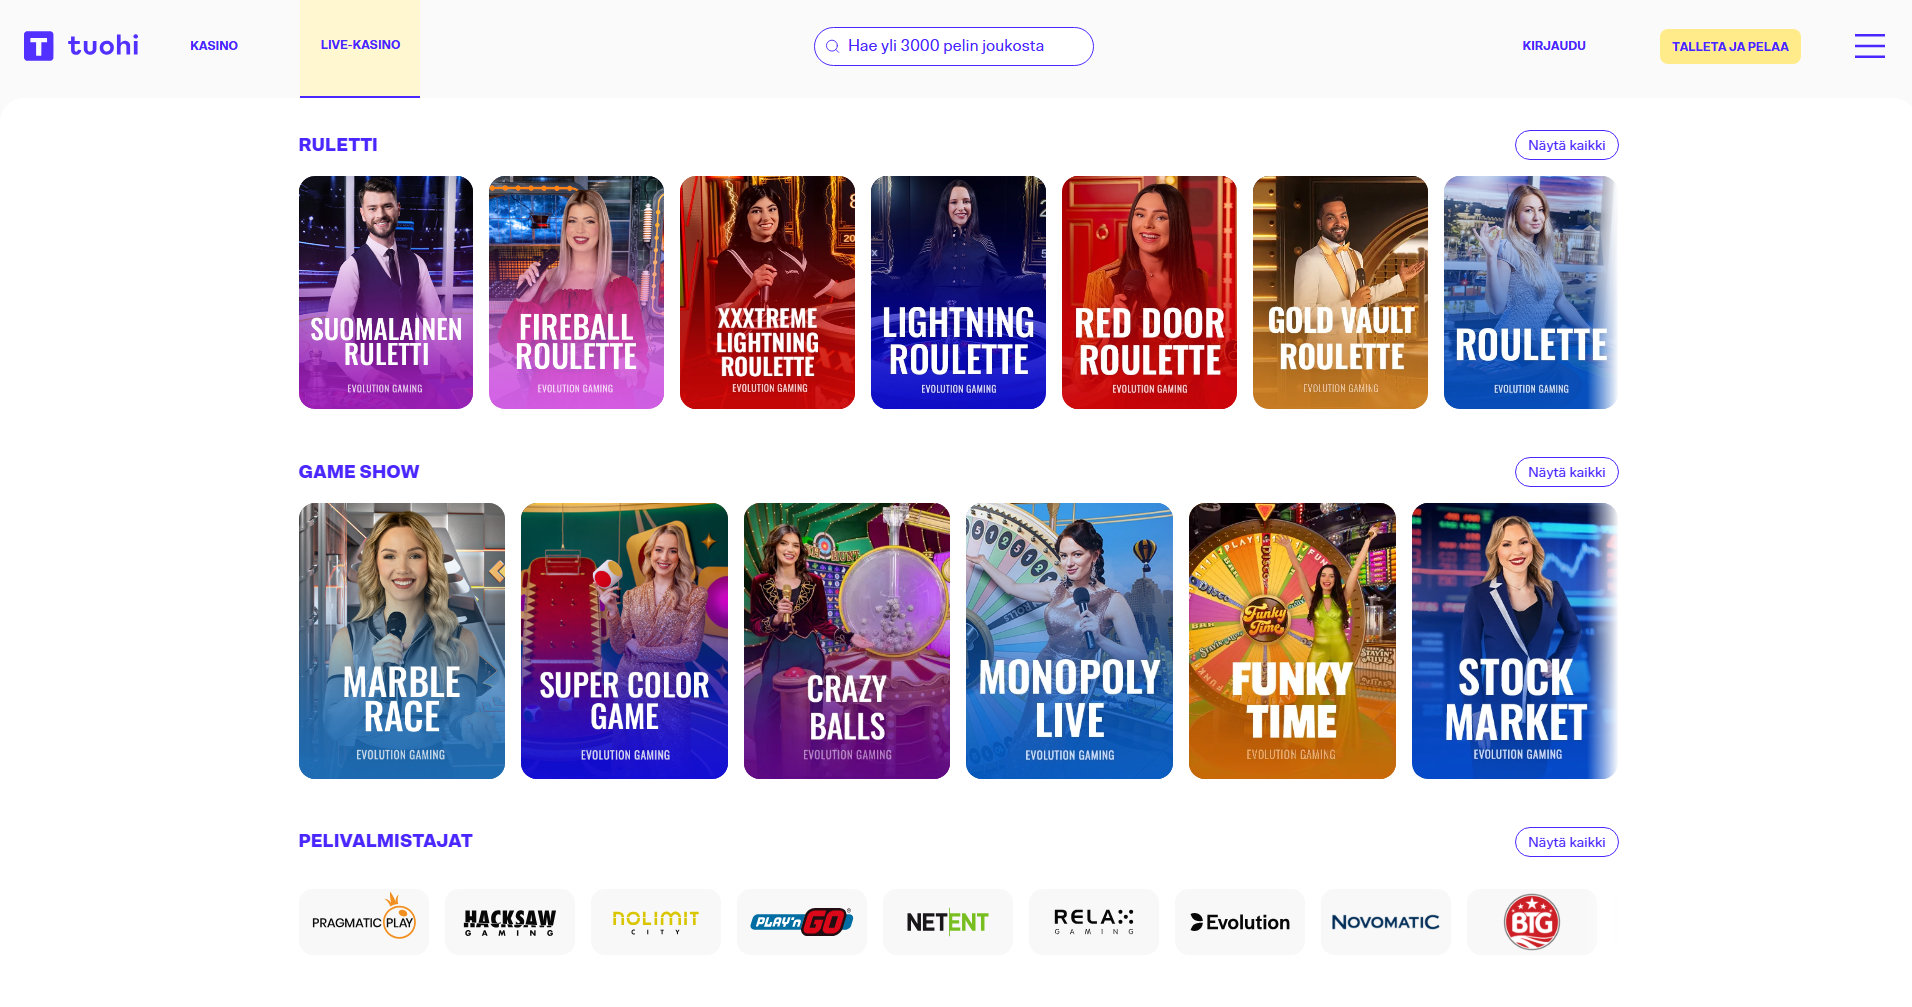Open the hamburger menu icon
Screen dimensions: 1912x1007
tap(1869, 46)
